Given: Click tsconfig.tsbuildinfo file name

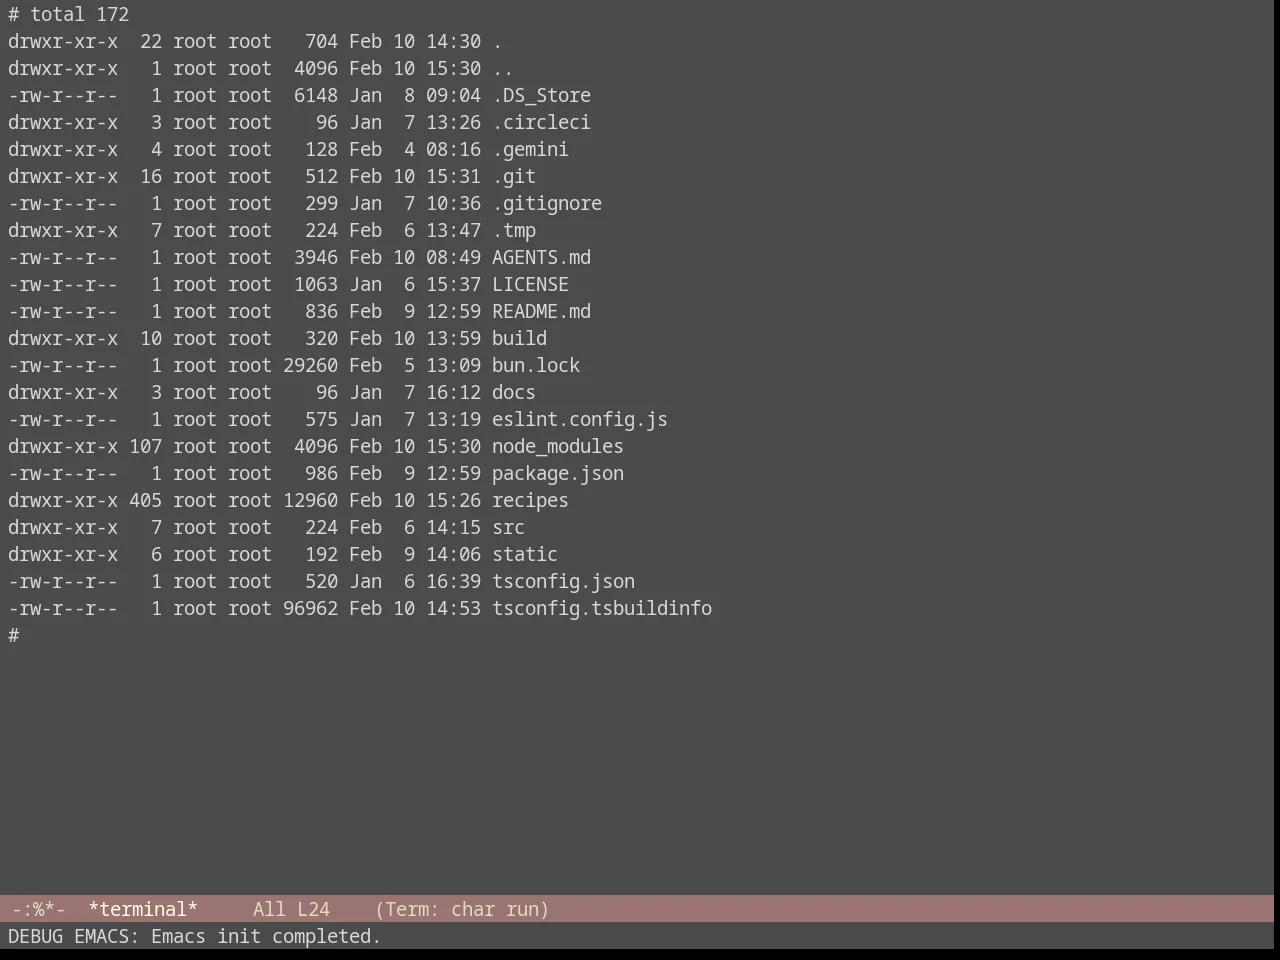Looking at the screenshot, I should tap(602, 608).
